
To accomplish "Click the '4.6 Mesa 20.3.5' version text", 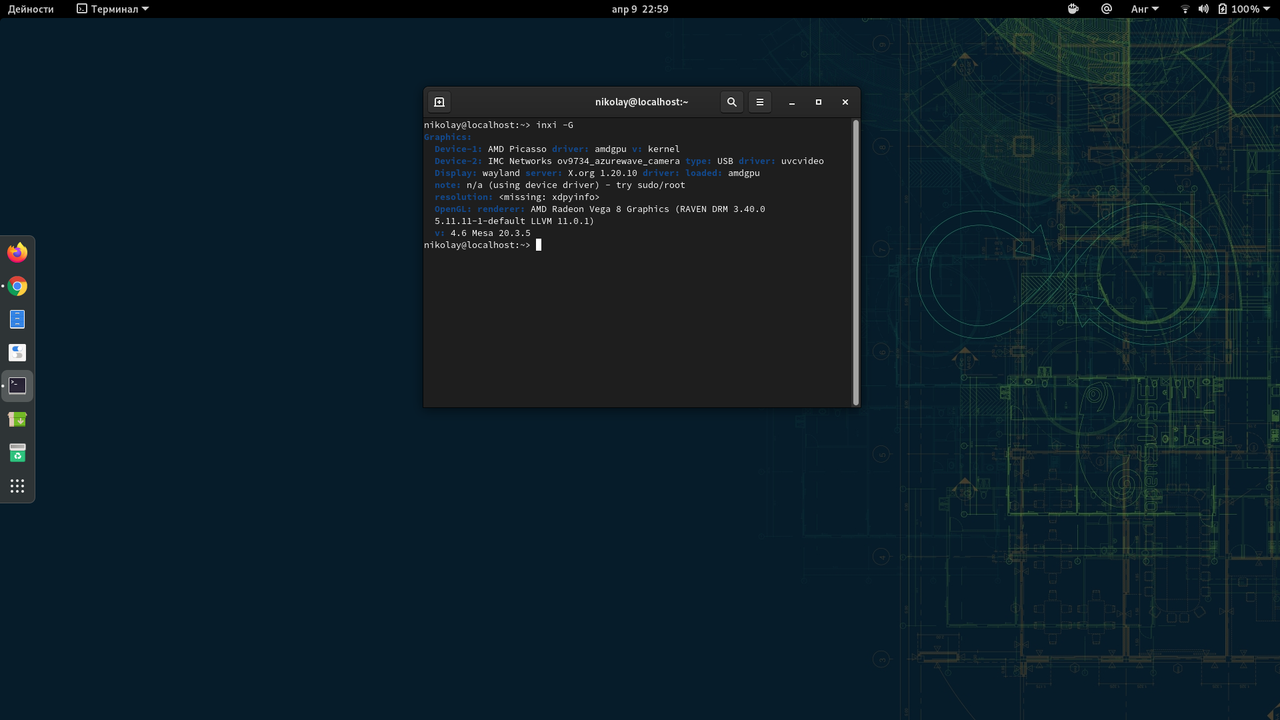I will 490,233.
